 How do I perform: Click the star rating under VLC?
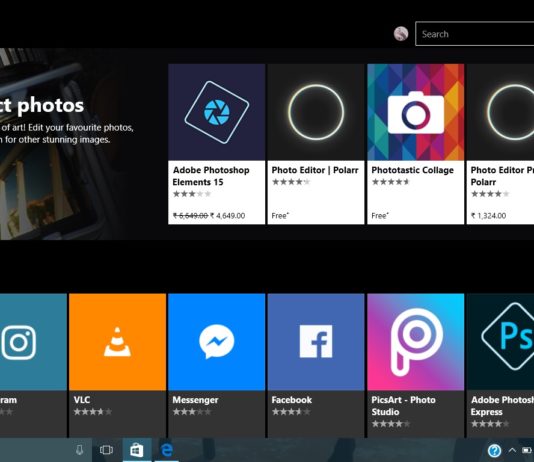(x=93, y=412)
